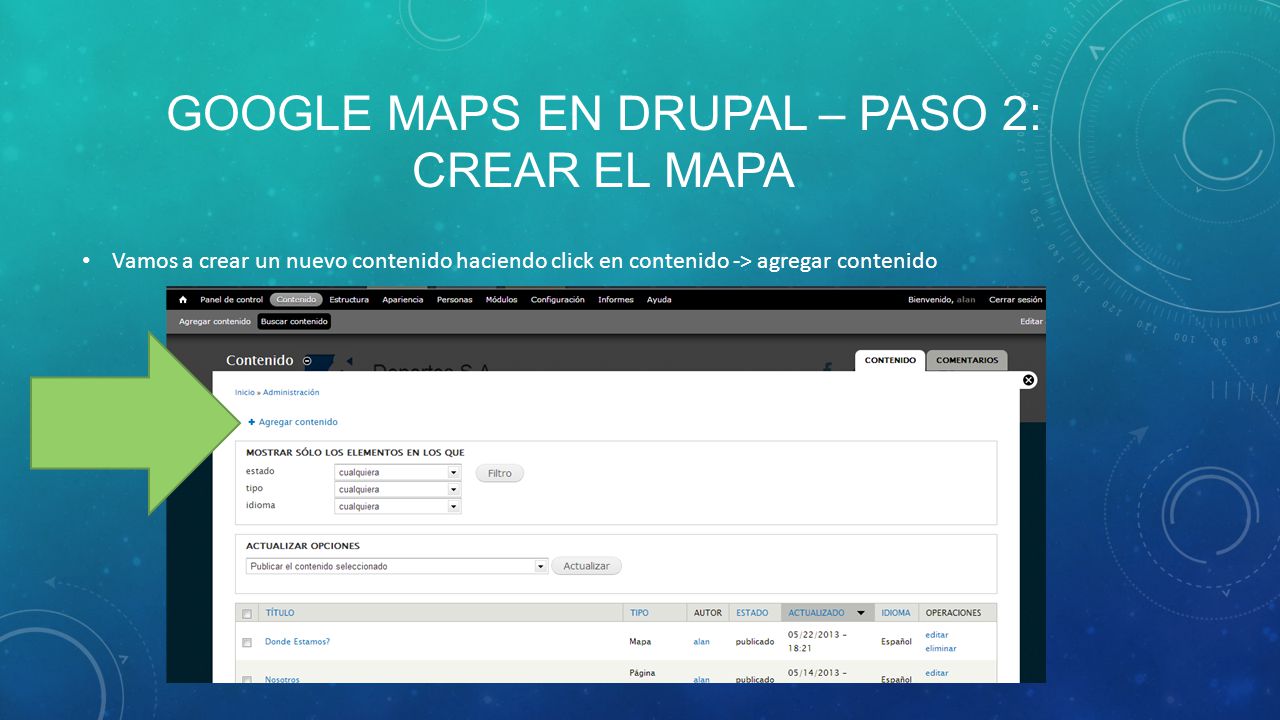Open the Personas menu
Image resolution: width=1280 pixels, height=720 pixels.
455,300
